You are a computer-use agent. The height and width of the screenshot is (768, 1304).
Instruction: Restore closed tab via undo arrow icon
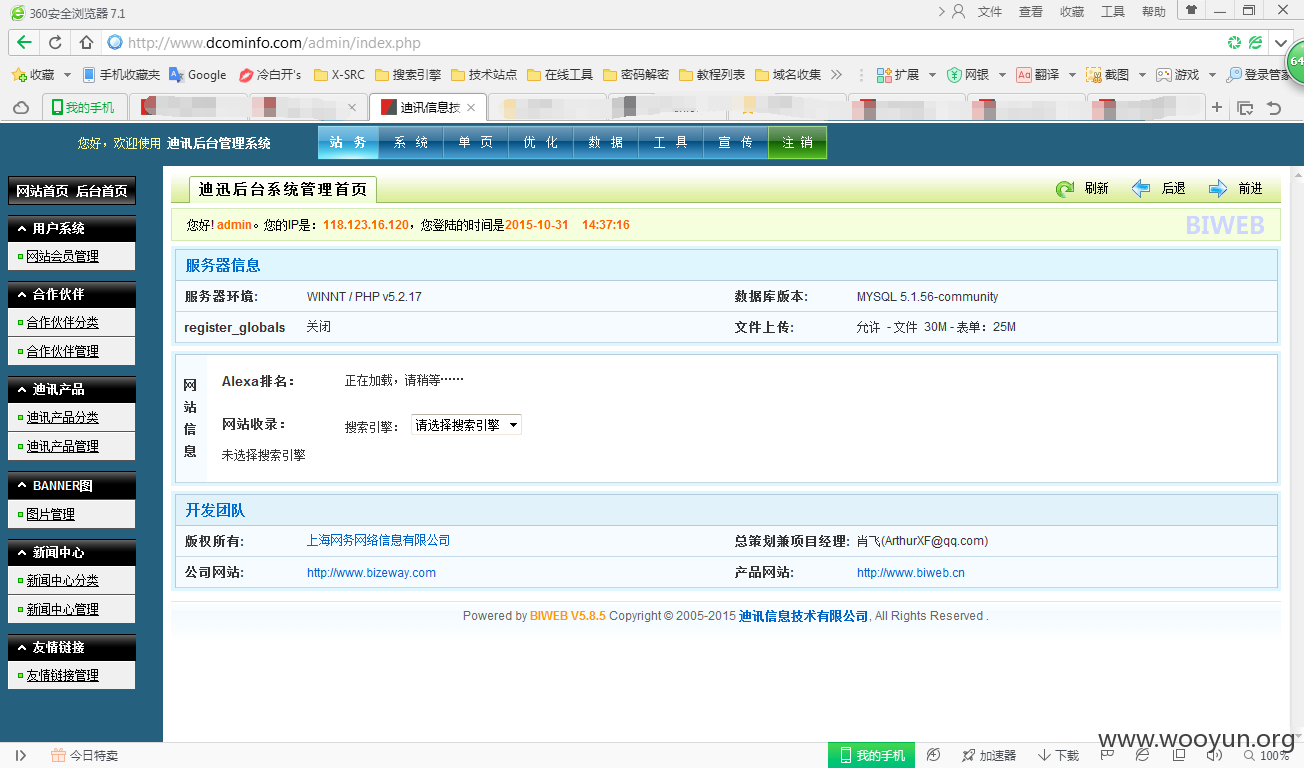(x=1274, y=108)
